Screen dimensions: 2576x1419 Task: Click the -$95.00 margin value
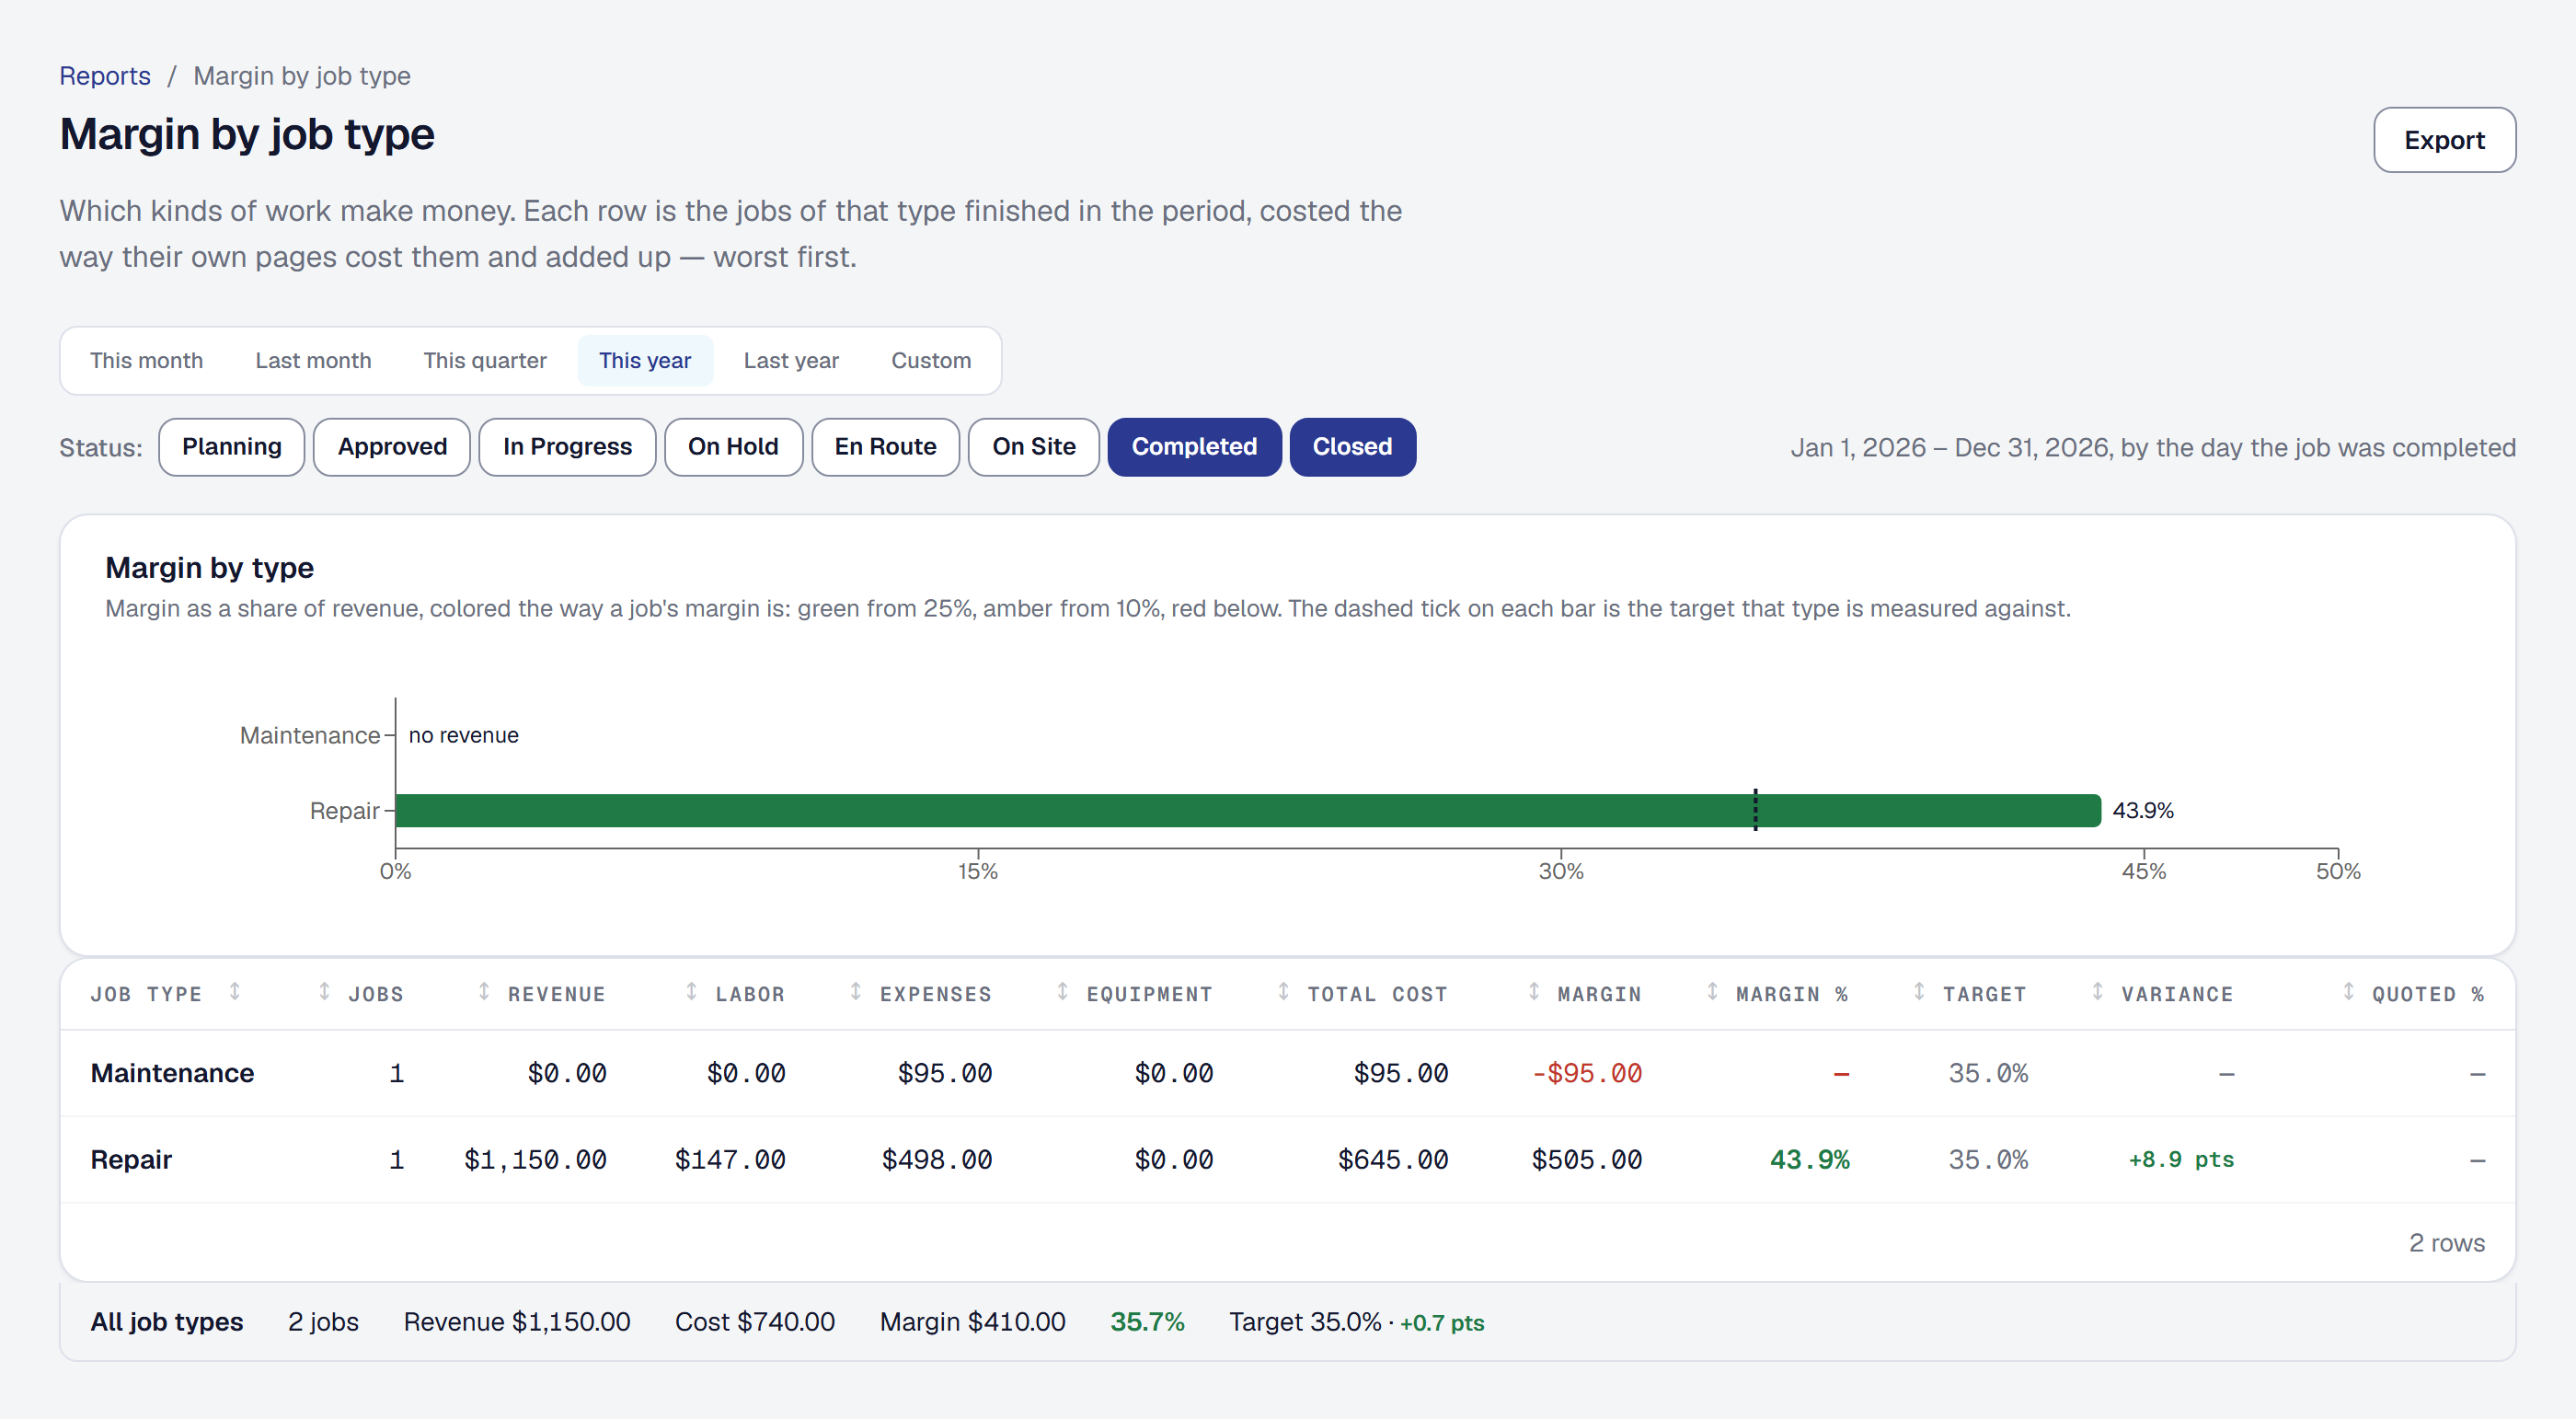click(x=1586, y=1073)
